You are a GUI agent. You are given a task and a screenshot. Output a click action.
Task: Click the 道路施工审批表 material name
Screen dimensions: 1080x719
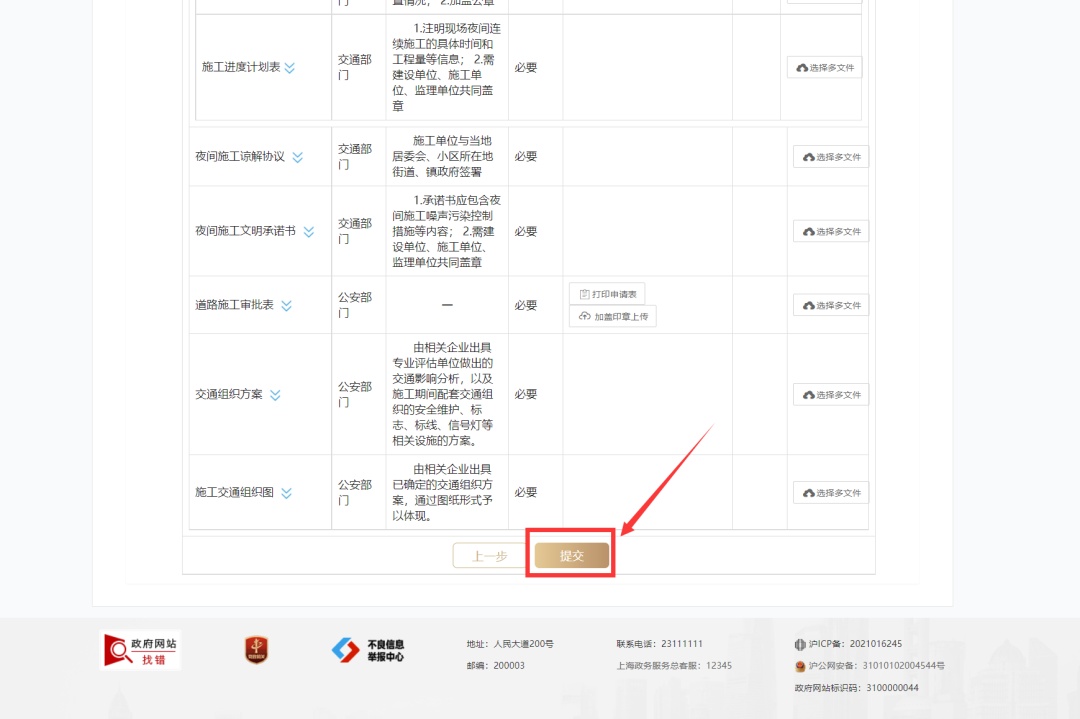pyautogui.click(x=234, y=304)
